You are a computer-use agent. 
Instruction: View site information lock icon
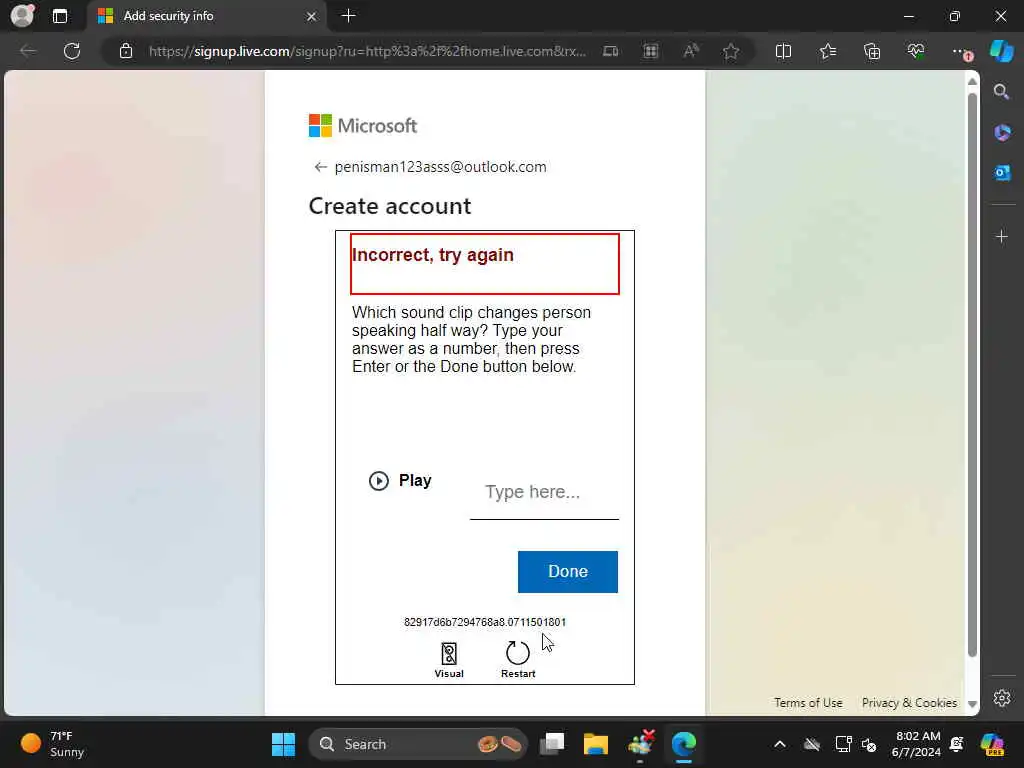point(126,51)
